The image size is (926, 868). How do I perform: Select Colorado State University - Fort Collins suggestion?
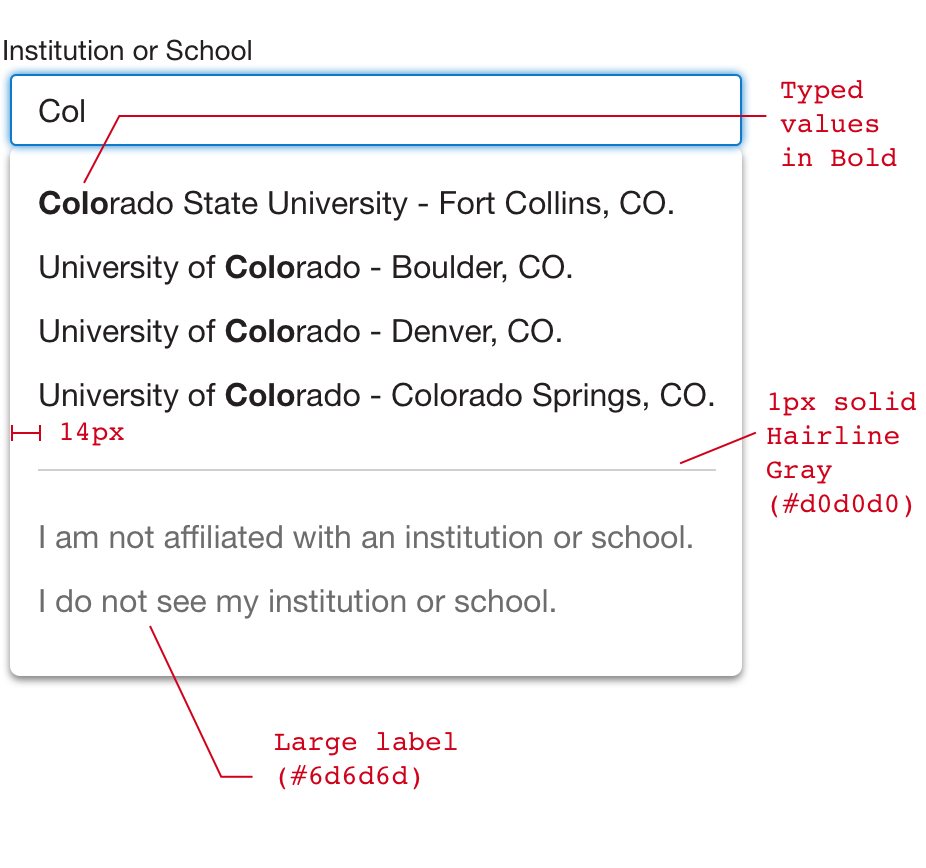coord(356,204)
